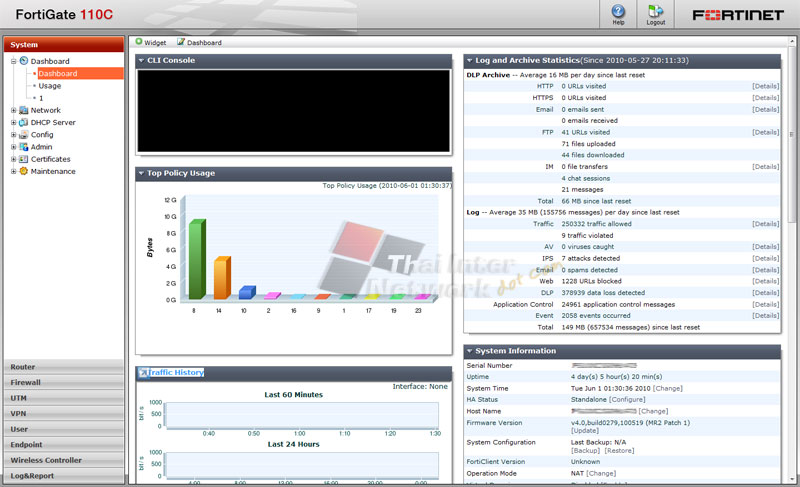Click Details link for FTP row
The image size is (800, 487).
pyautogui.click(x=765, y=132)
